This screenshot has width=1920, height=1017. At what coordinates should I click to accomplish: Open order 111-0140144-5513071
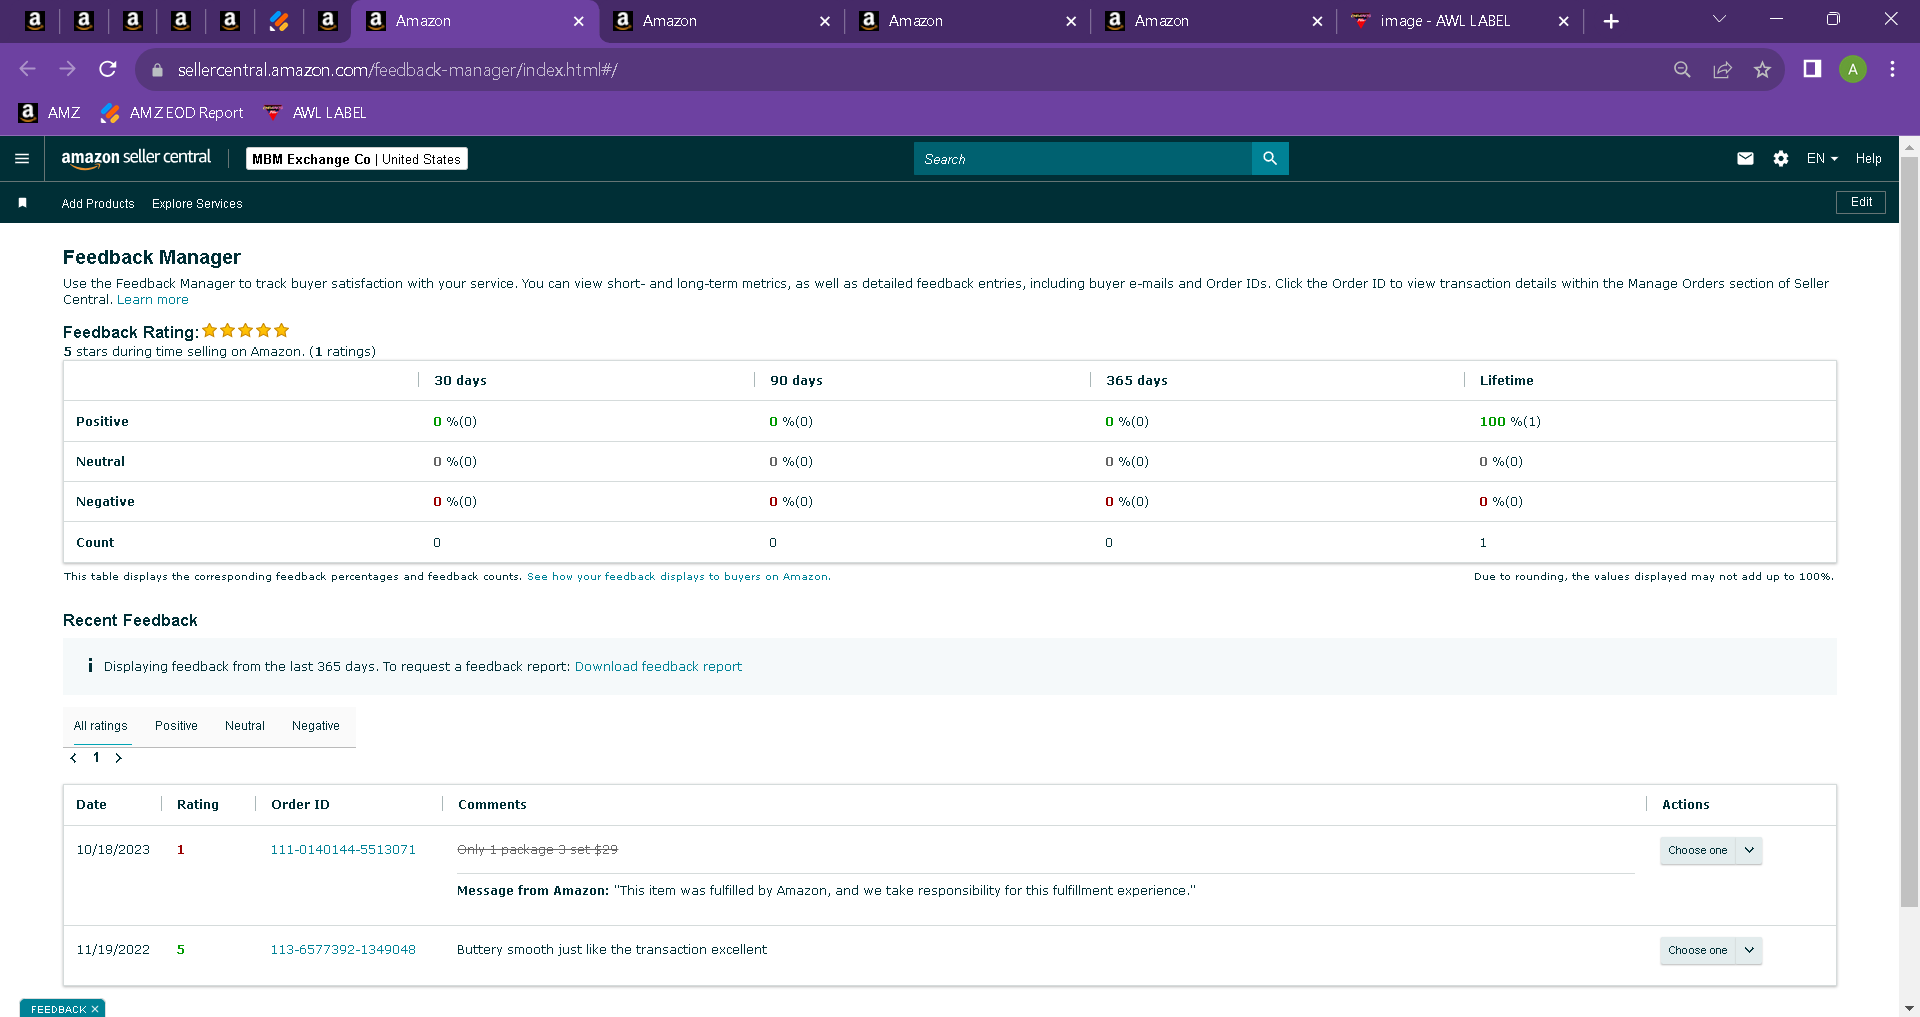pyautogui.click(x=343, y=850)
